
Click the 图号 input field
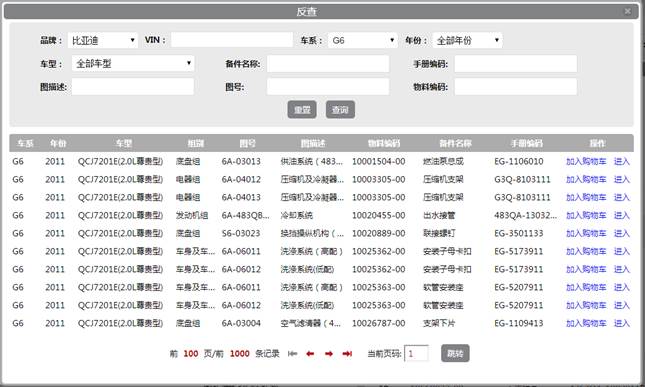tap(328, 87)
